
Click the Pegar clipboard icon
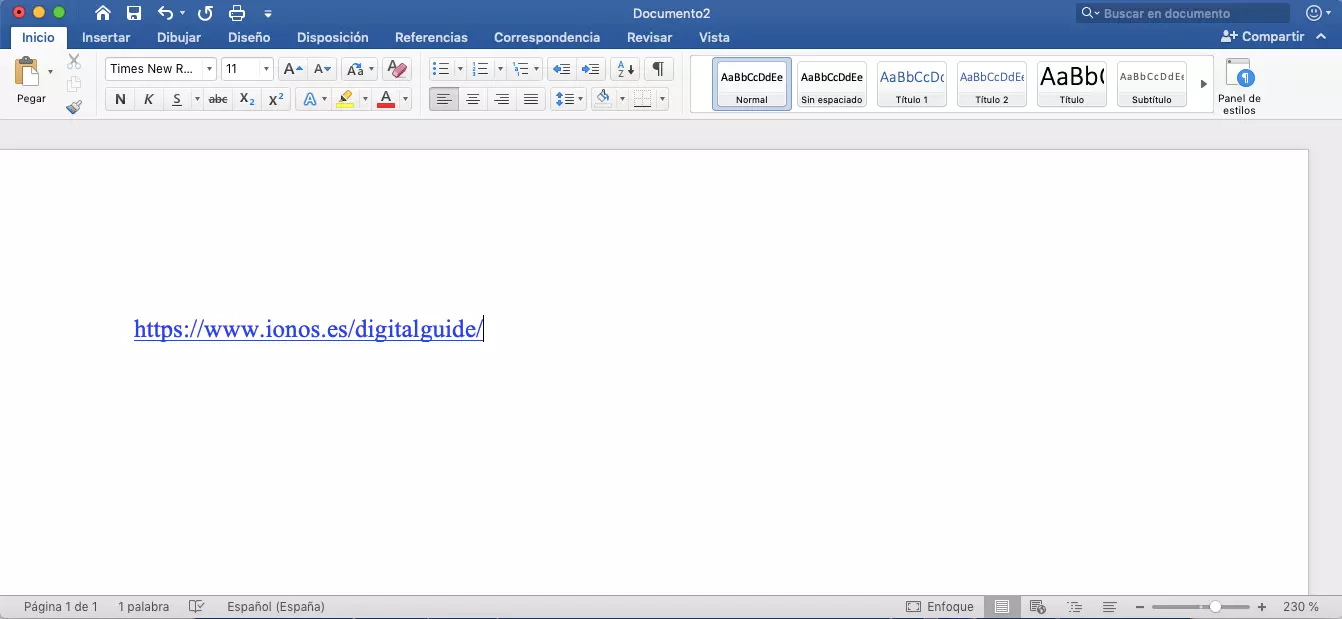click(27, 72)
